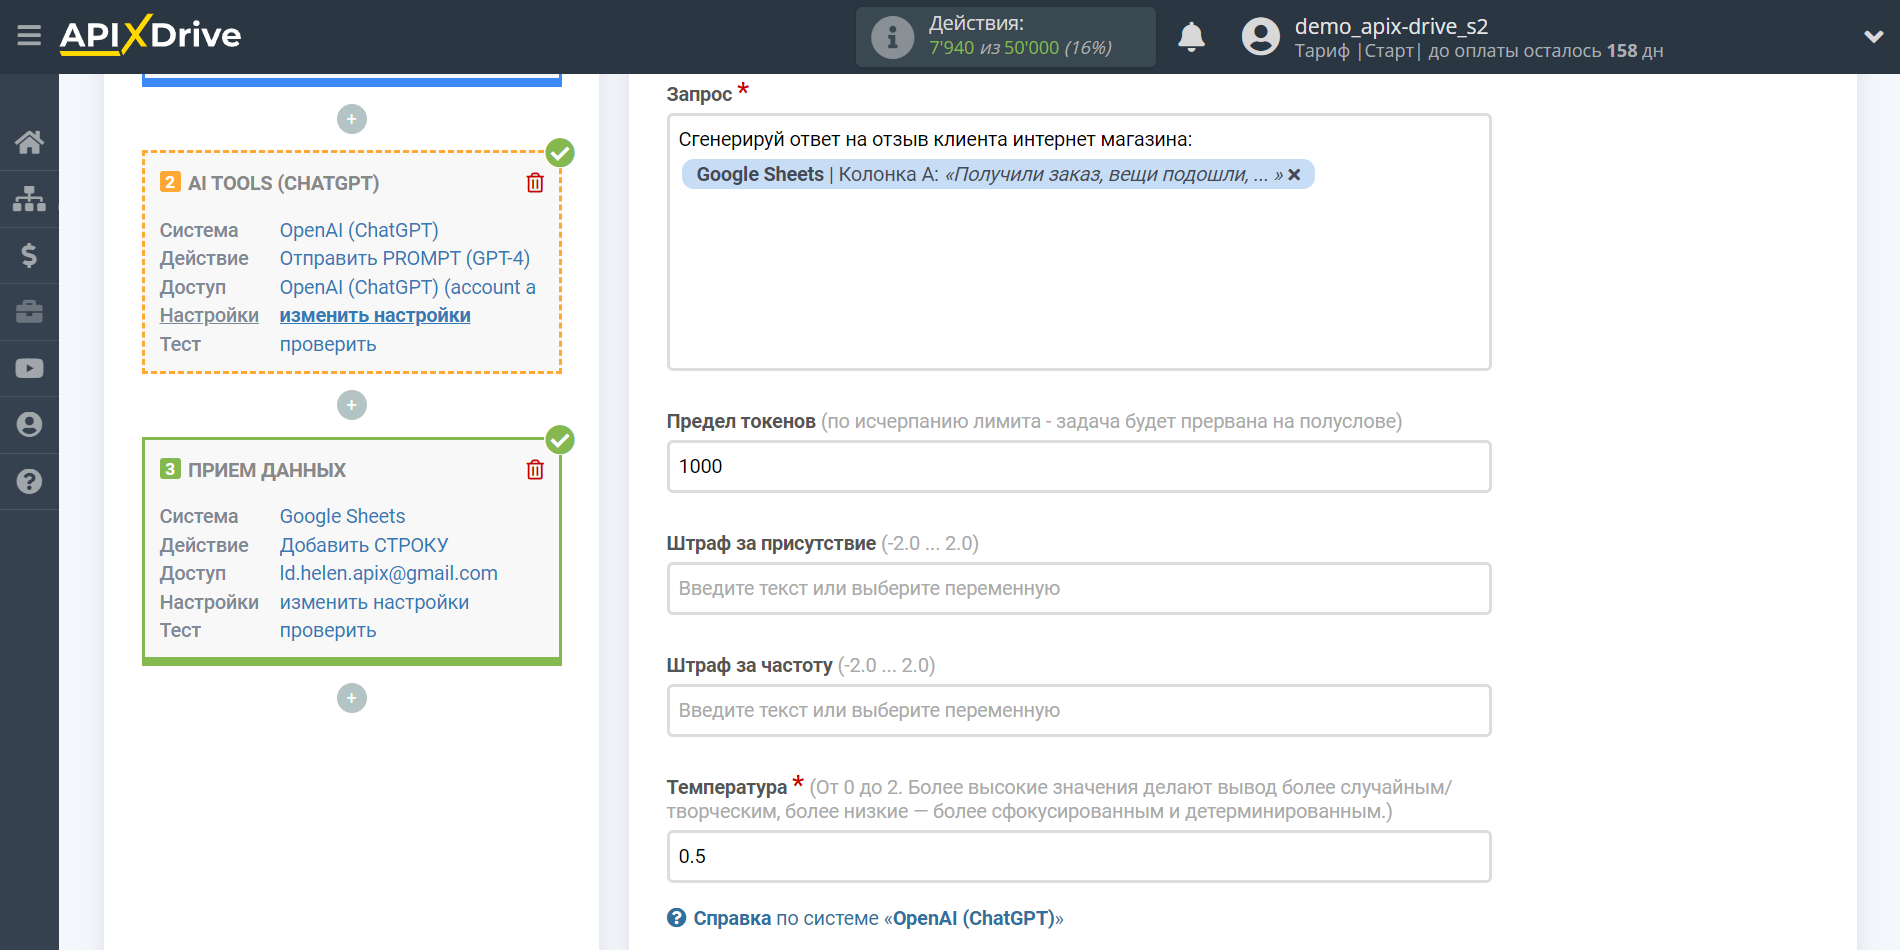This screenshot has height=950, width=1900.
Task: Click the user avatar icon
Action: (x=1260, y=37)
